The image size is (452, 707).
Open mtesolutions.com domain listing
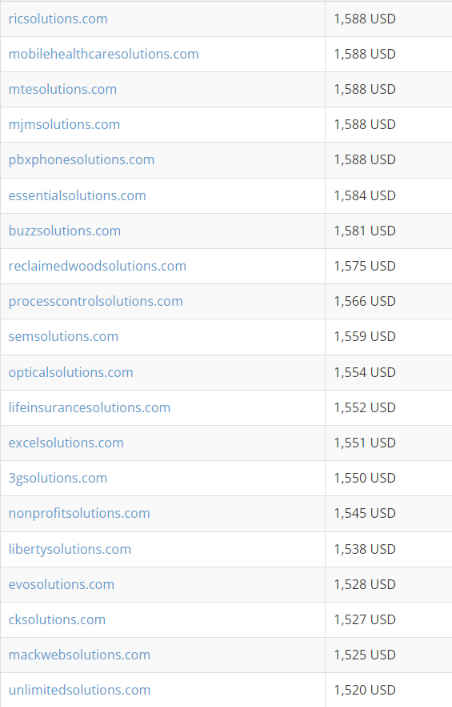(x=62, y=89)
